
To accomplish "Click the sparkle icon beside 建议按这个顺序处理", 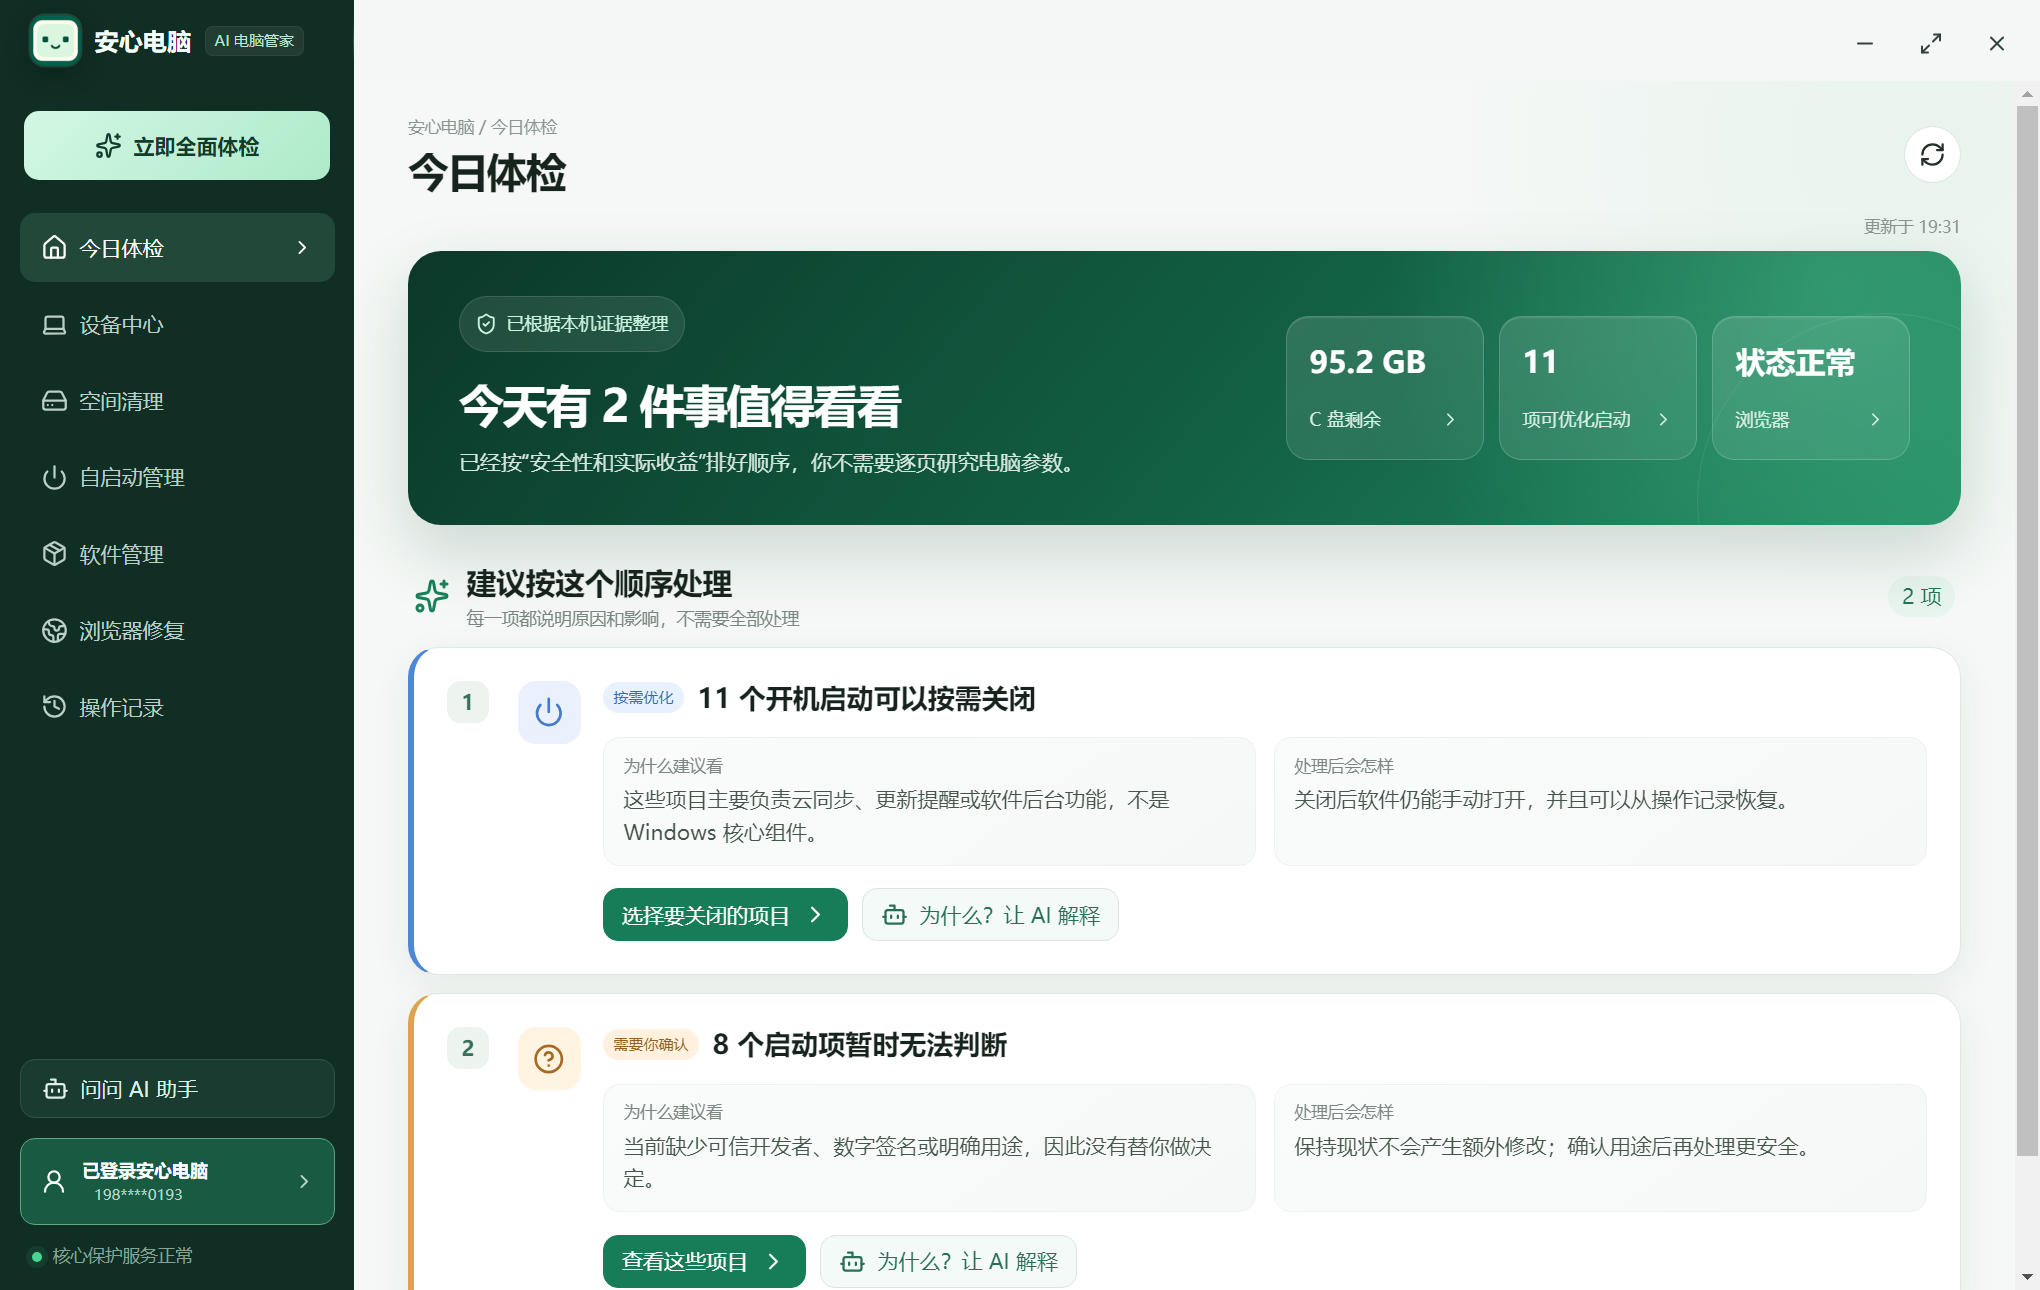I will [x=432, y=596].
